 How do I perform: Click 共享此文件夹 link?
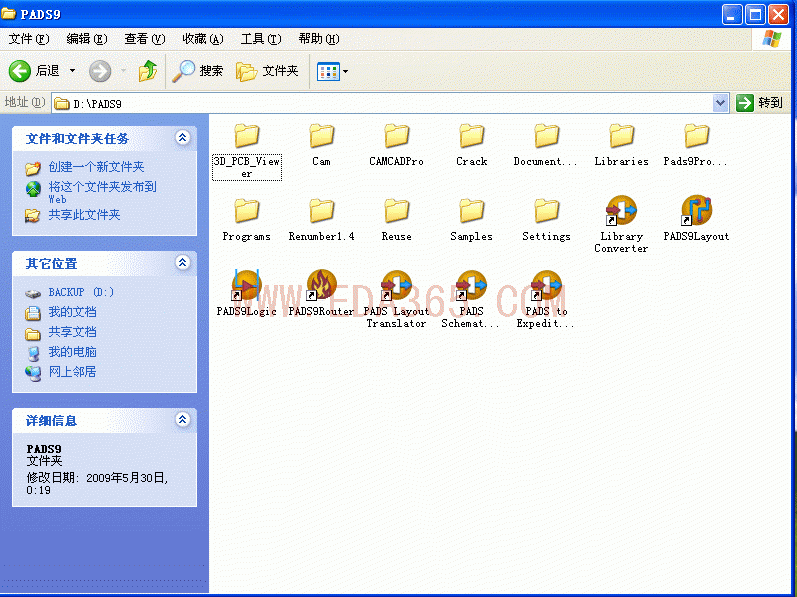point(84,215)
